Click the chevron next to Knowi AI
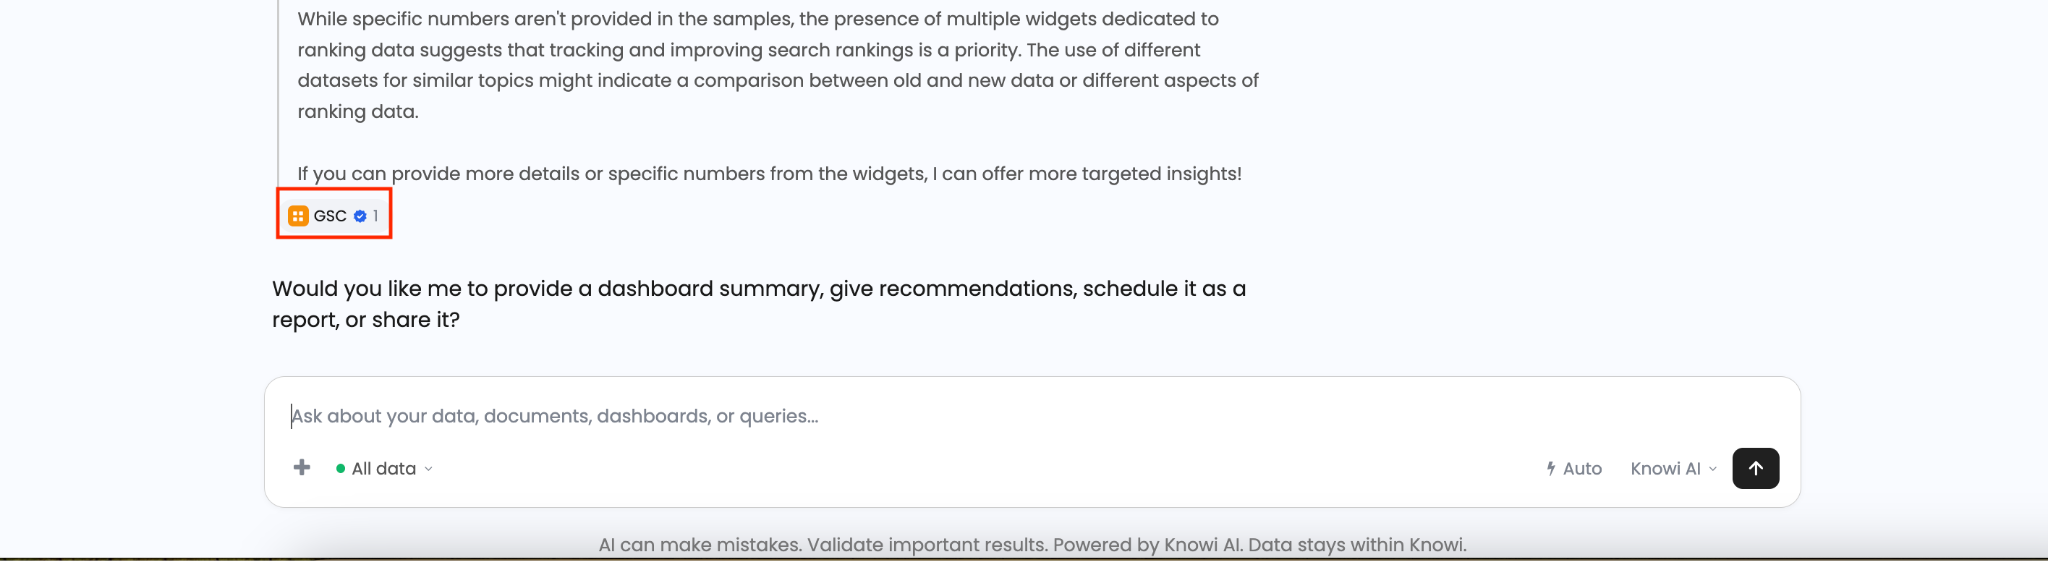Viewport: 2048px width, 561px height. click(x=1712, y=469)
